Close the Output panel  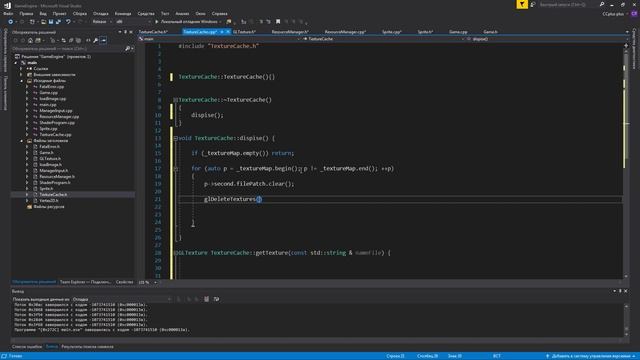[x=626, y=291]
